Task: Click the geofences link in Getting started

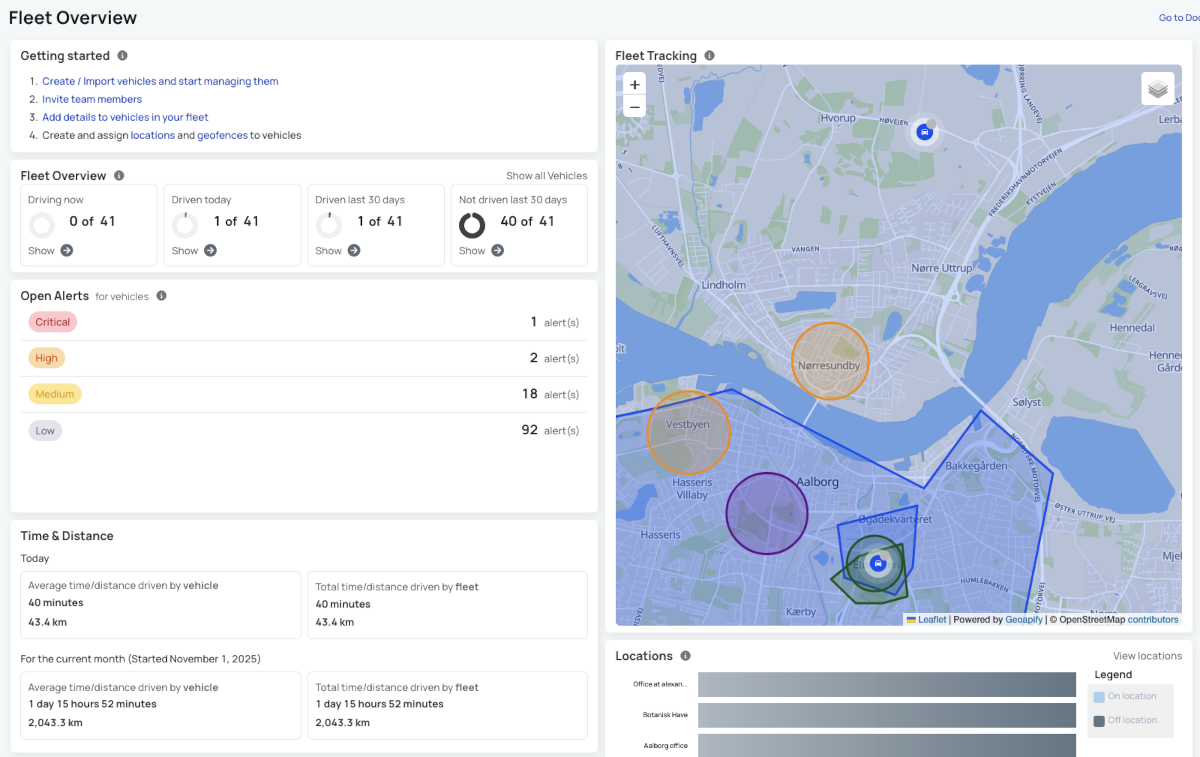Action: 220,135
